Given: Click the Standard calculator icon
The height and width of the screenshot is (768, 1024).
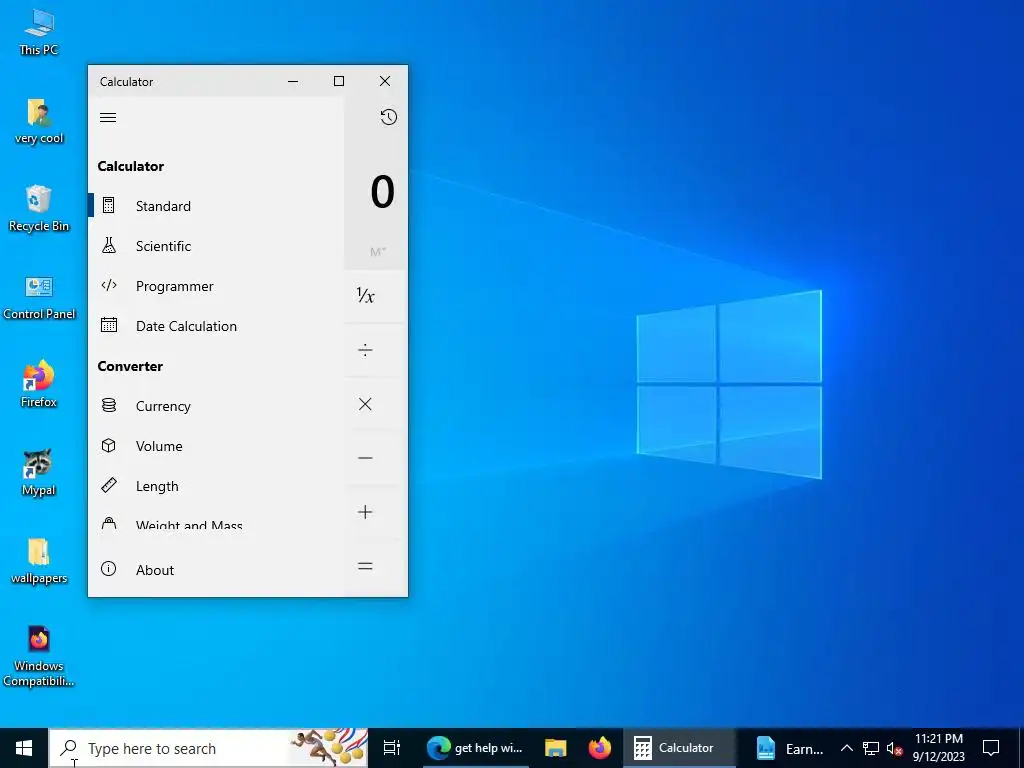Looking at the screenshot, I should 109,206.
